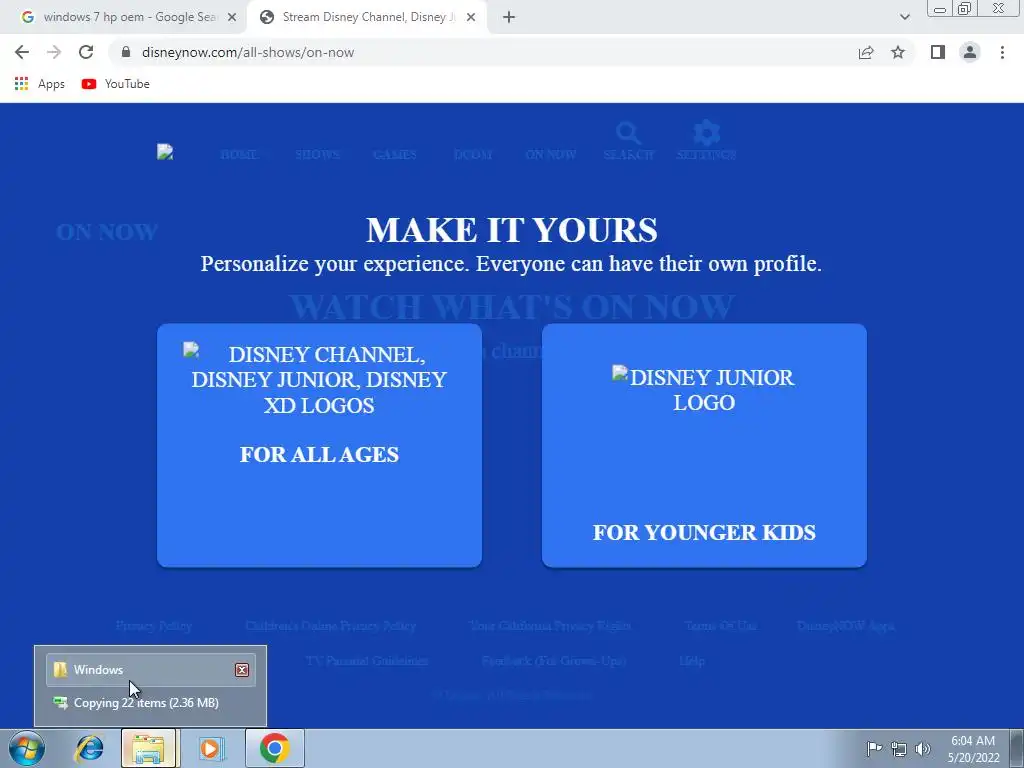Open the YouTube bookmark
1024x768 pixels.
[116, 84]
